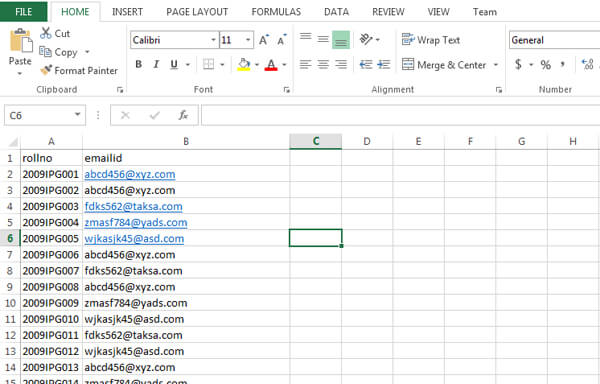Open Alignment dialog launcher
Viewport: 600px width, 384px height.
click(499, 90)
